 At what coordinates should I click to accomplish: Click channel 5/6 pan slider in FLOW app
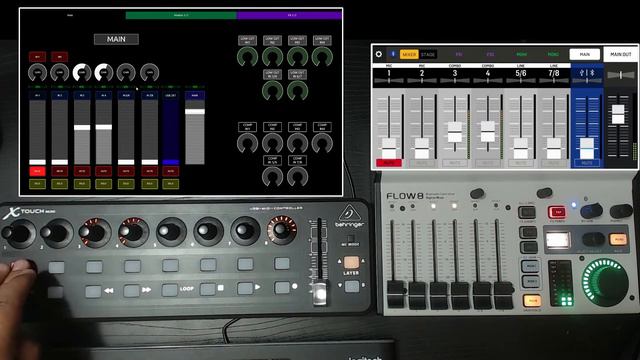click(521, 81)
